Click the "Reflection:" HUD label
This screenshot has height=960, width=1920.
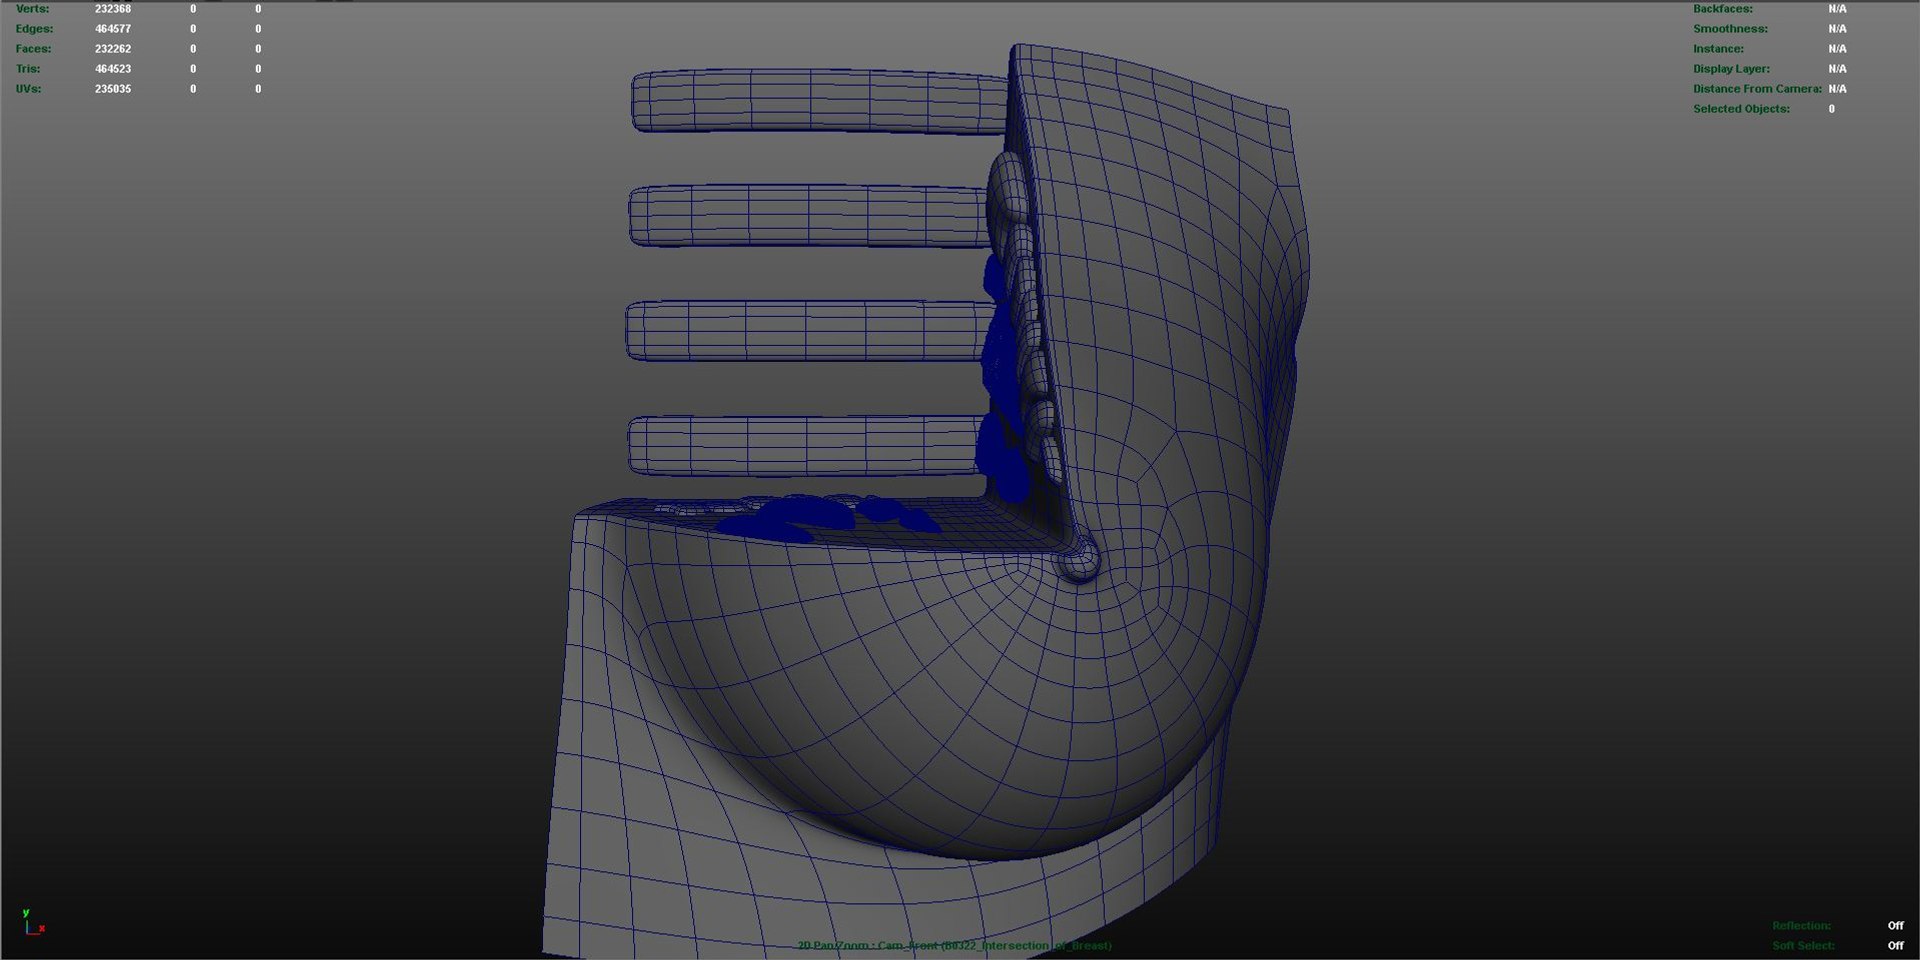(x=1801, y=926)
